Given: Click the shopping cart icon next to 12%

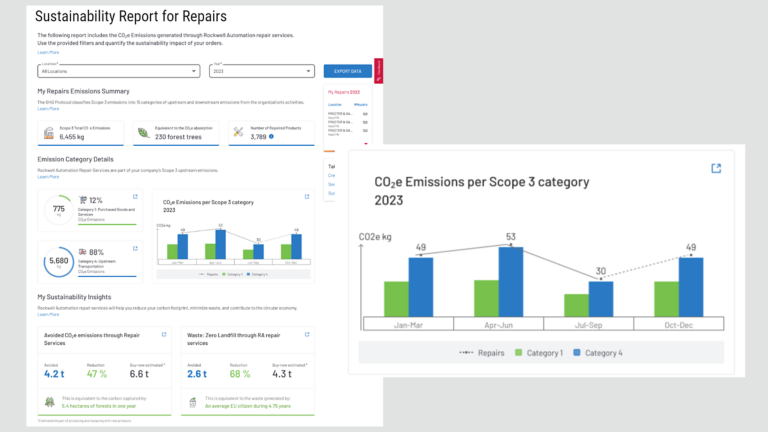Looking at the screenshot, I should 83,200.
